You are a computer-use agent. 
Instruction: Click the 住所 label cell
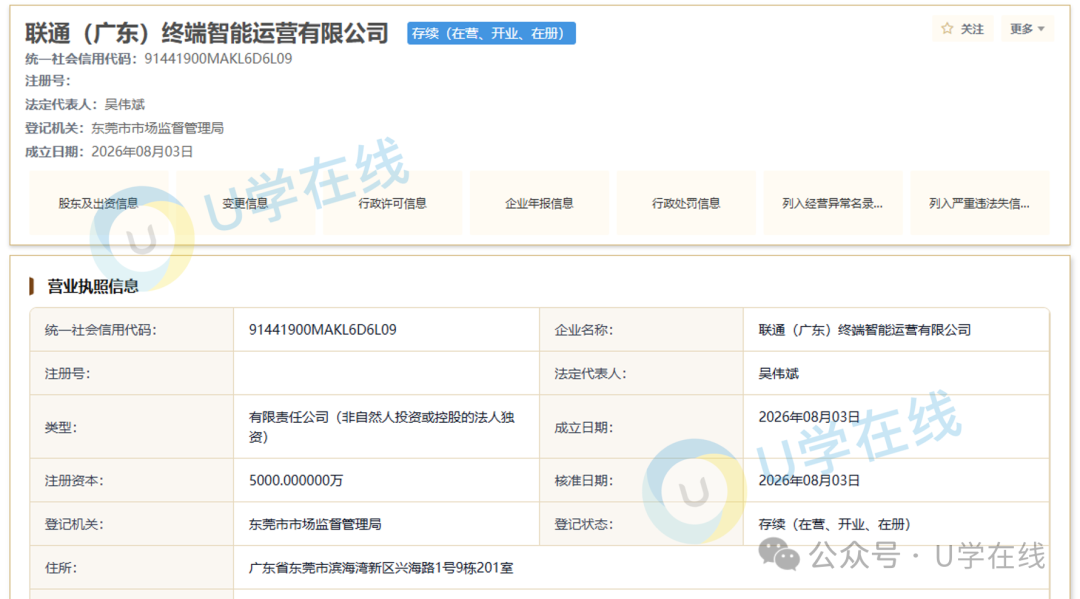tap(132, 568)
